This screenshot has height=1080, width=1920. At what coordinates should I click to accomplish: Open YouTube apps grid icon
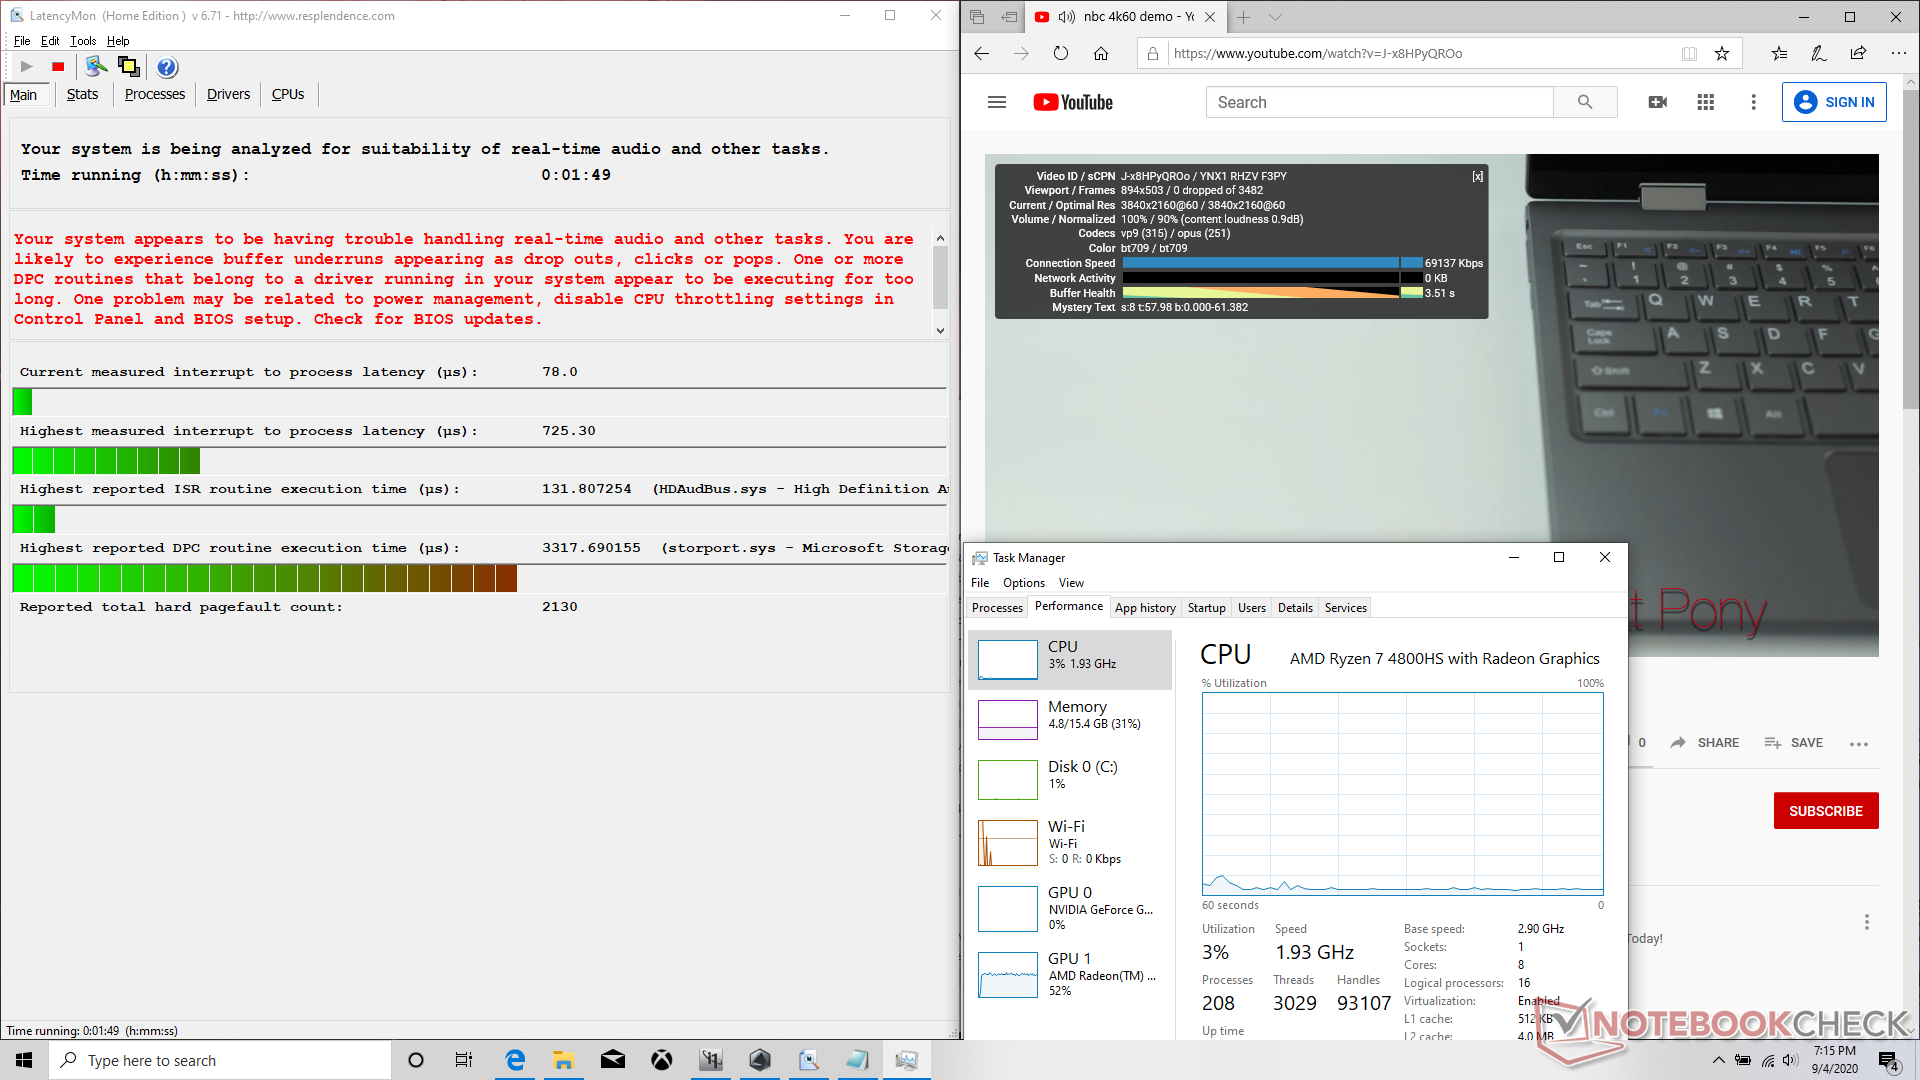tap(1705, 102)
